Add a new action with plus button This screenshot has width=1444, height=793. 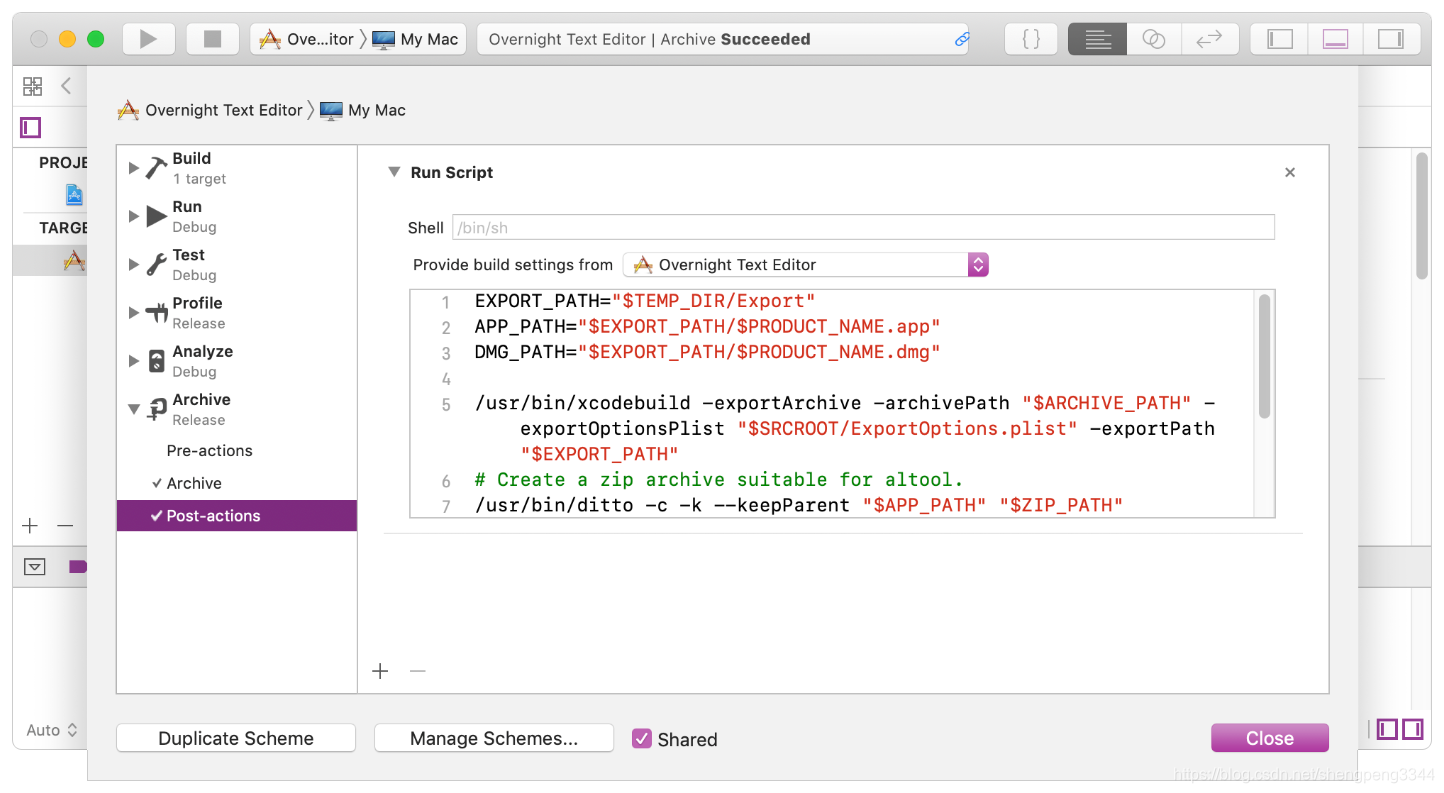point(380,671)
